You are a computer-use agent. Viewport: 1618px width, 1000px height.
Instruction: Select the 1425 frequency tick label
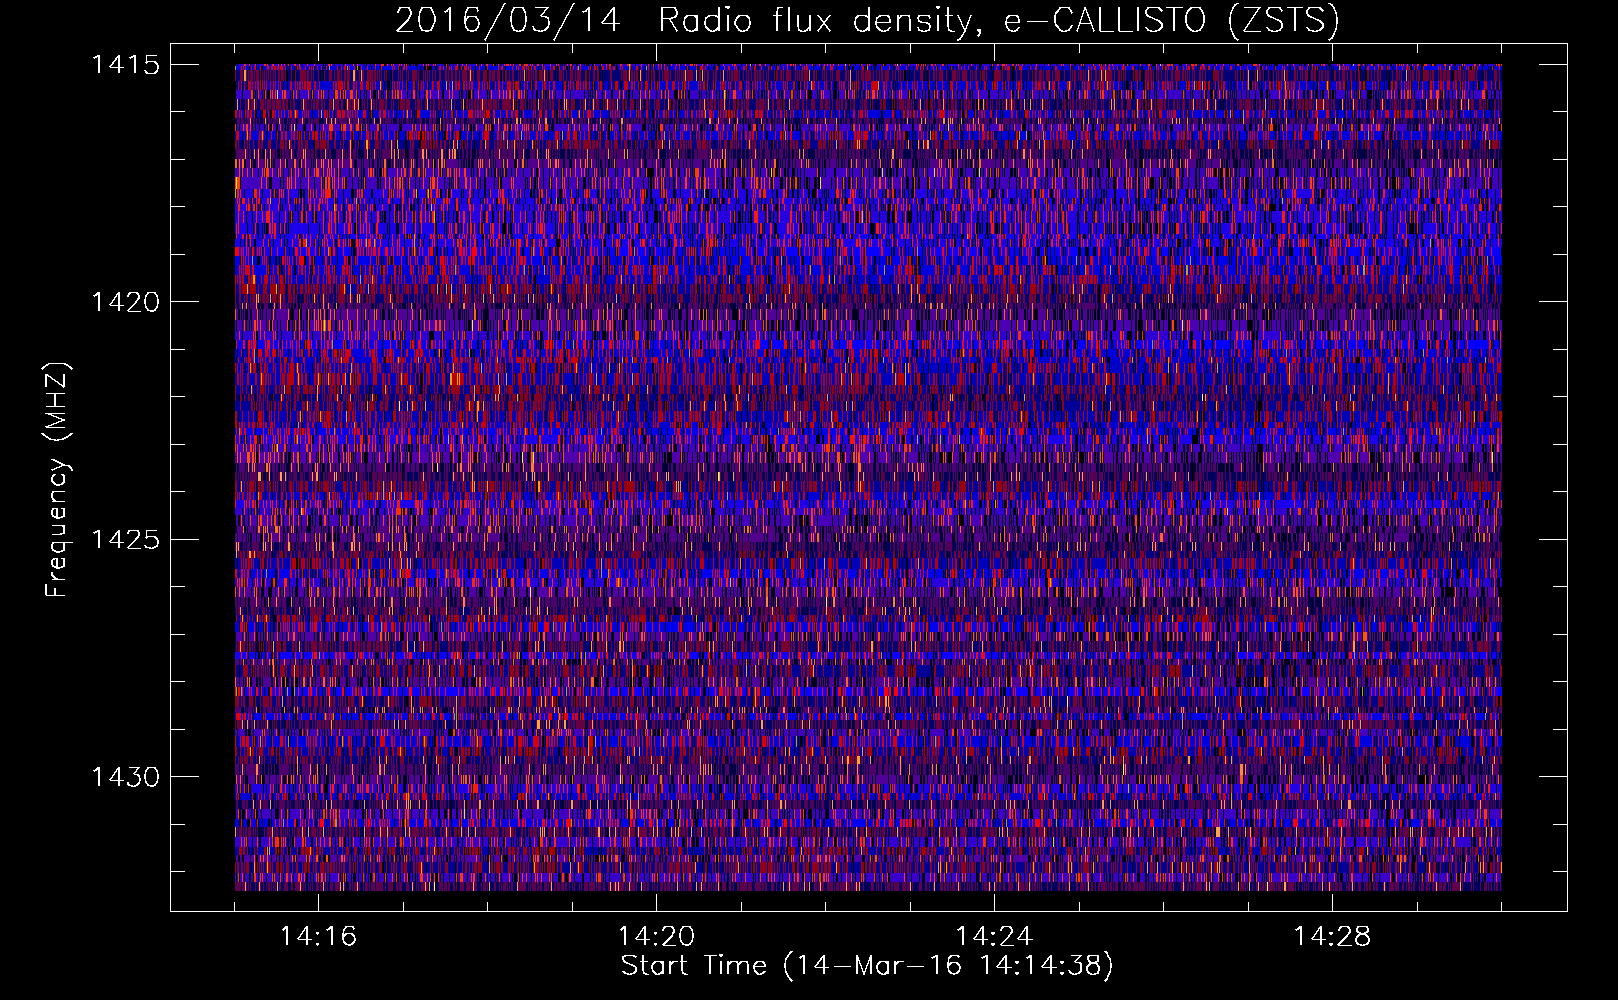pyautogui.click(x=125, y=540)
